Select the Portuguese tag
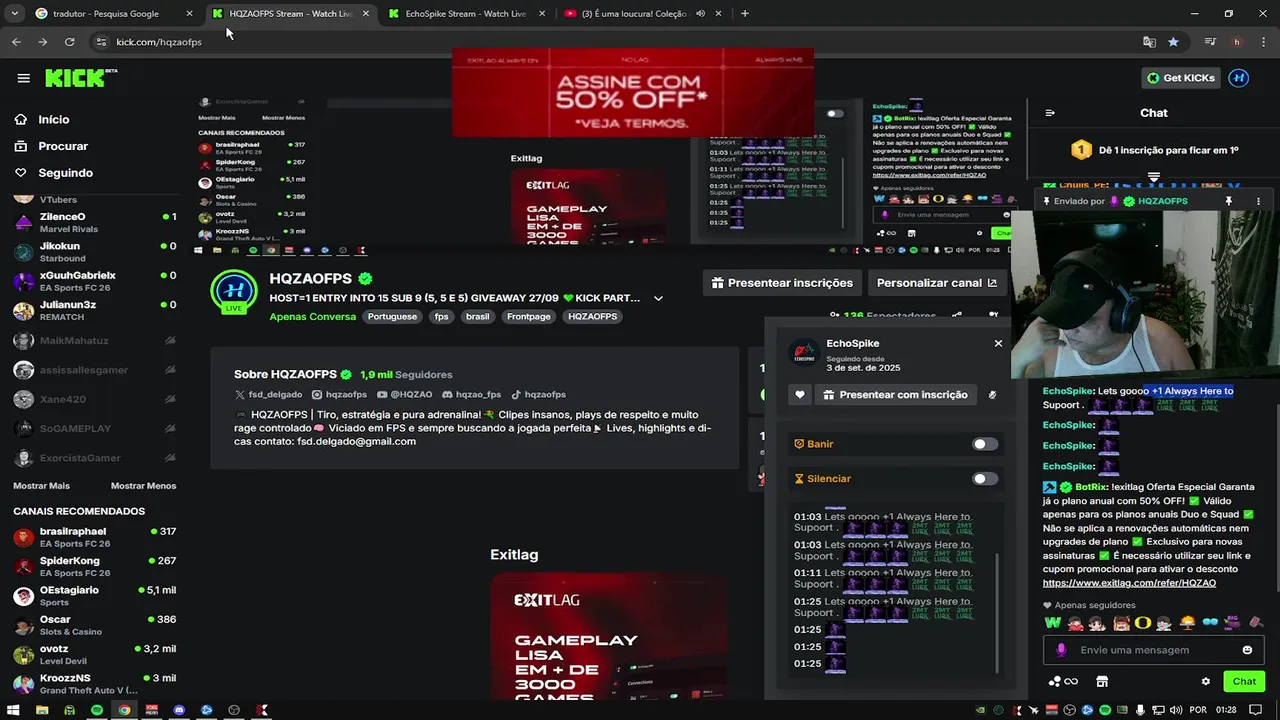The height and width of the screenshot is (720, 1280). point(392,316)
